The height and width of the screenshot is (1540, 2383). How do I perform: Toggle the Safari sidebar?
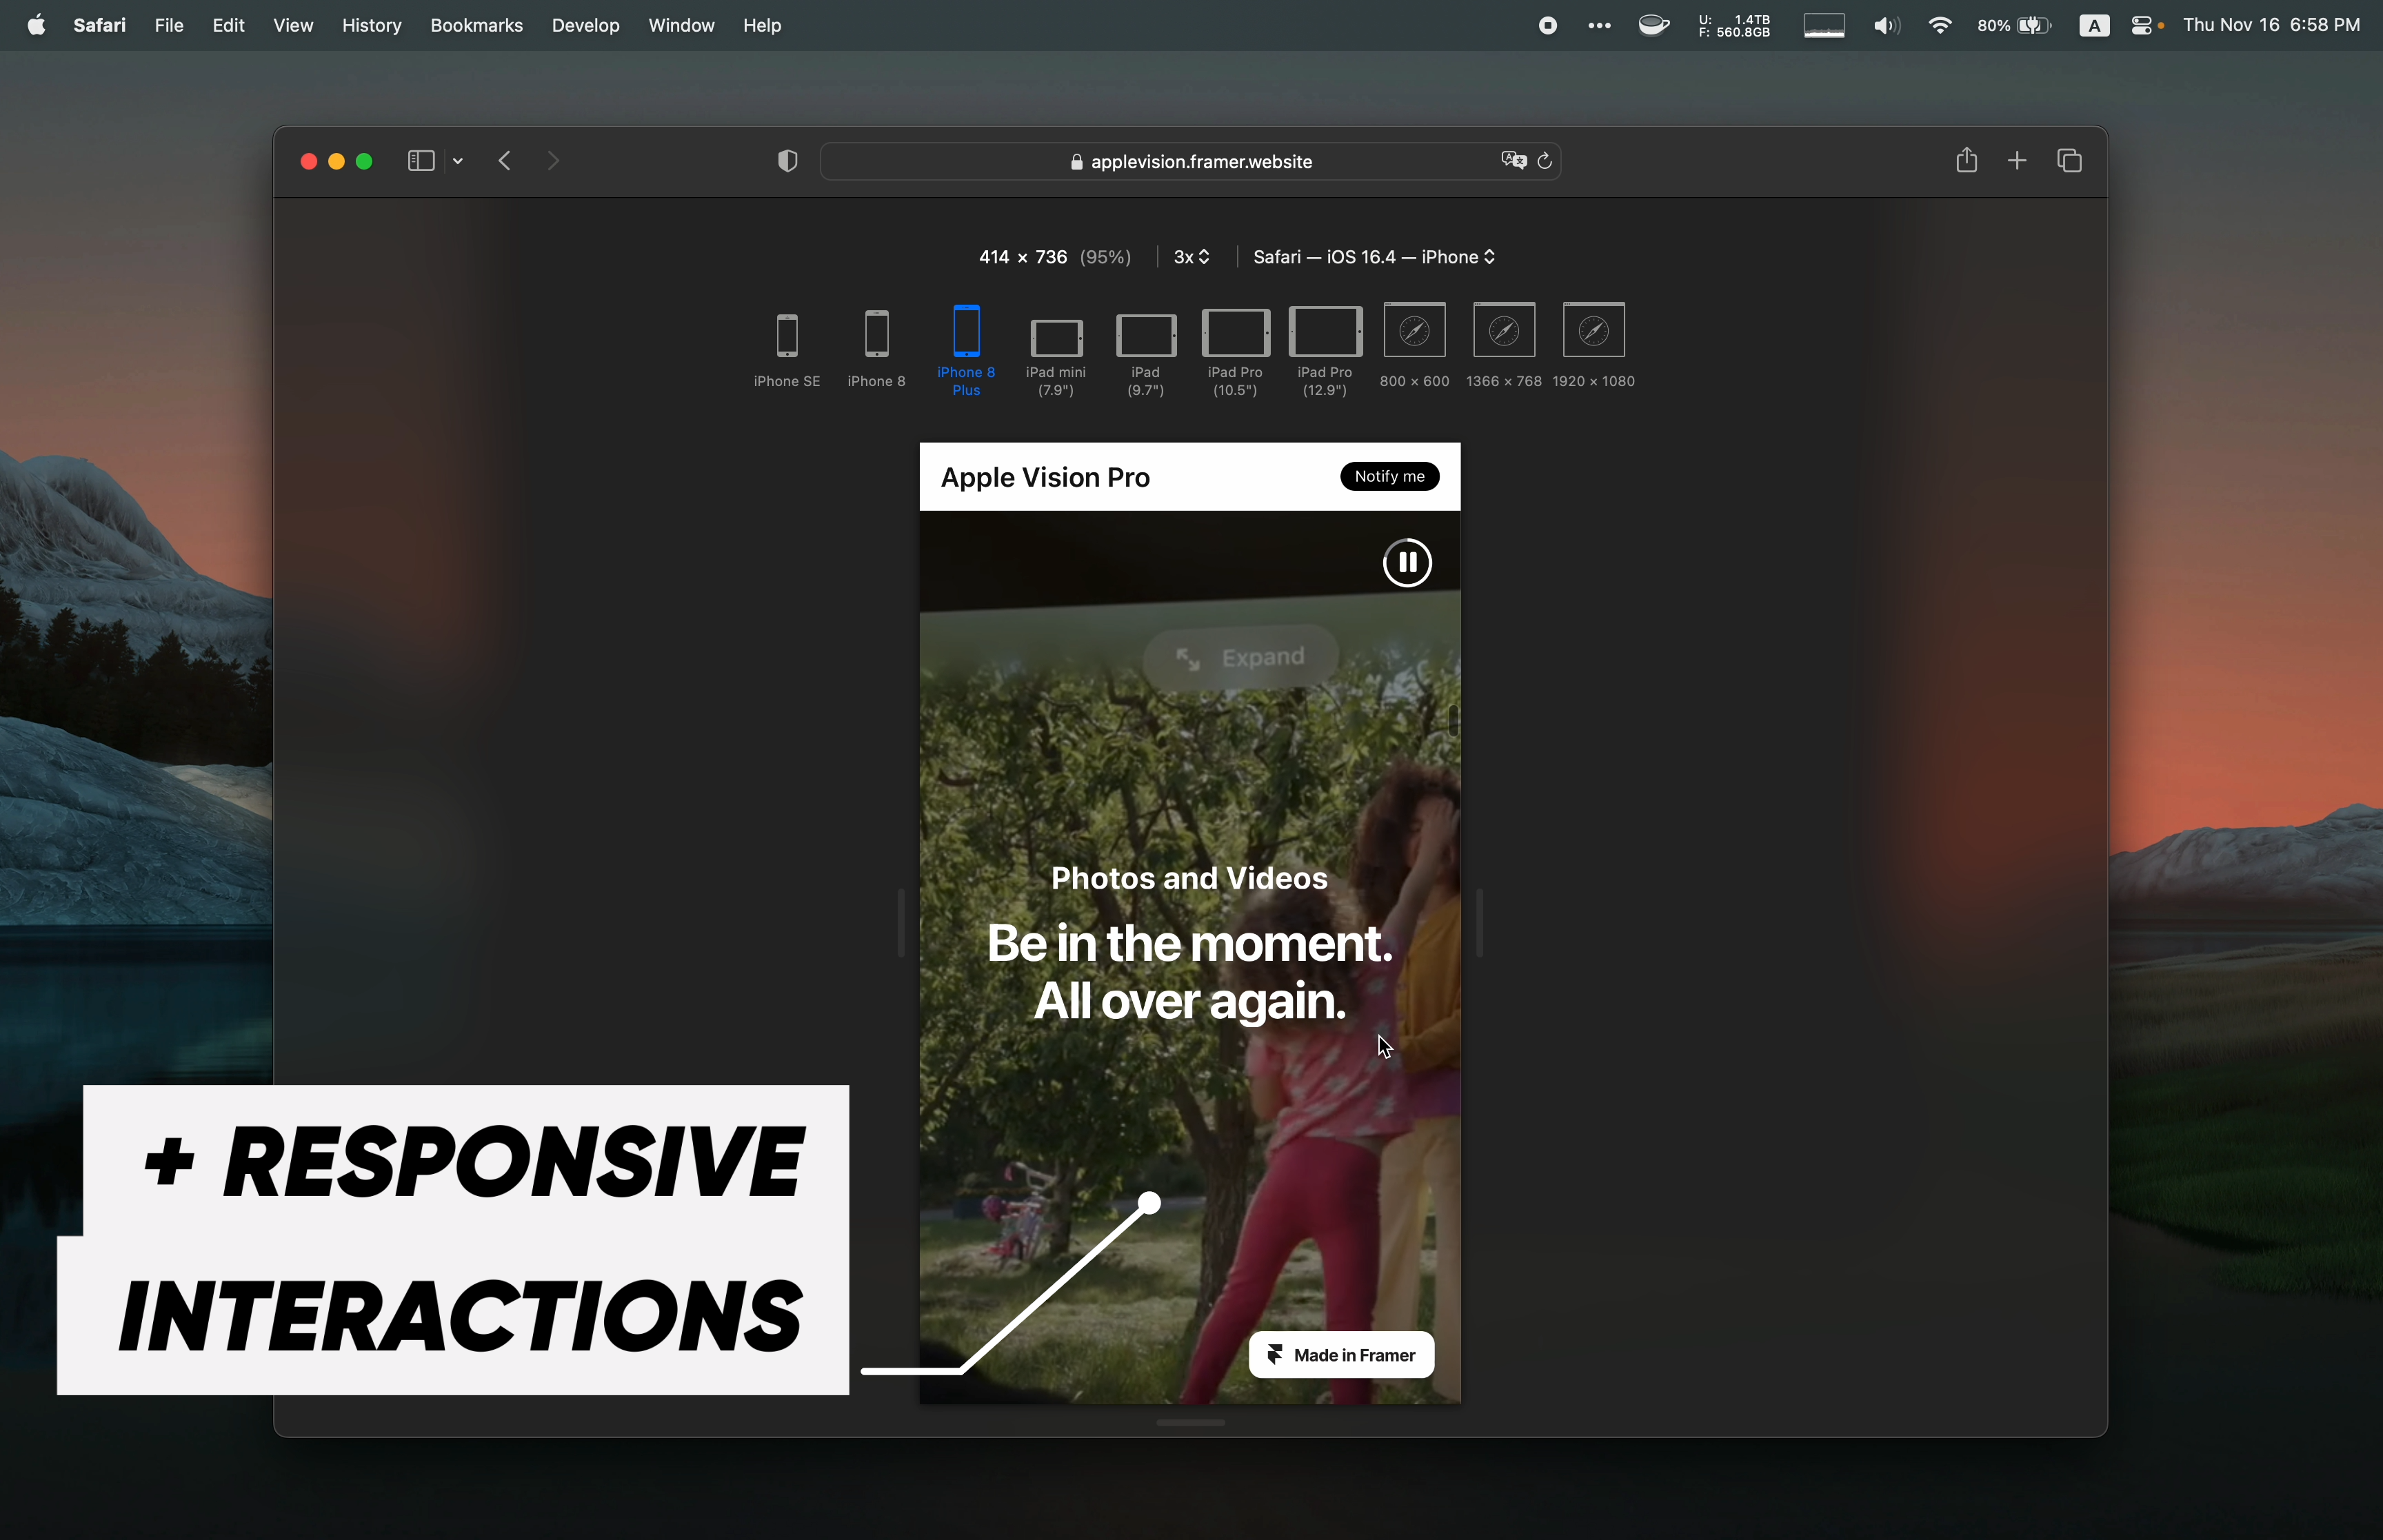tap(421, 161)
